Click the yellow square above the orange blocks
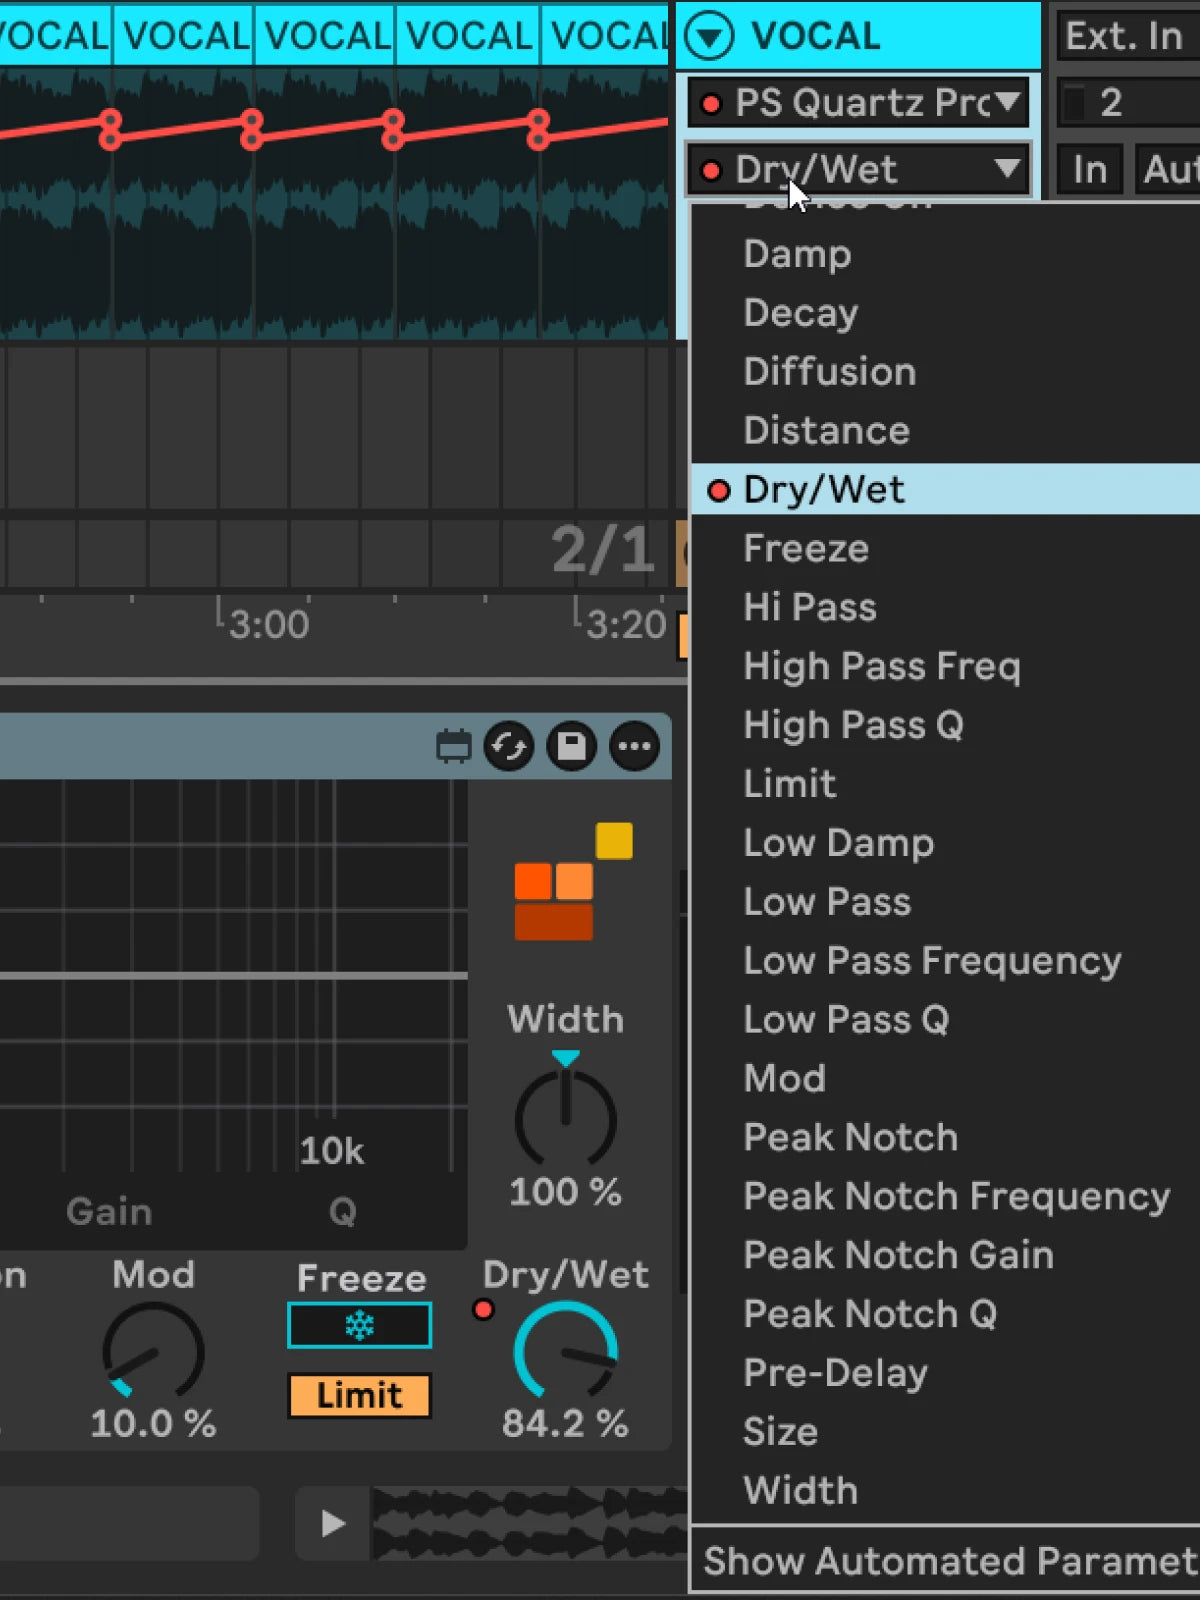The width and height of the screenshot is (1200, 1600). pos(614,841)
